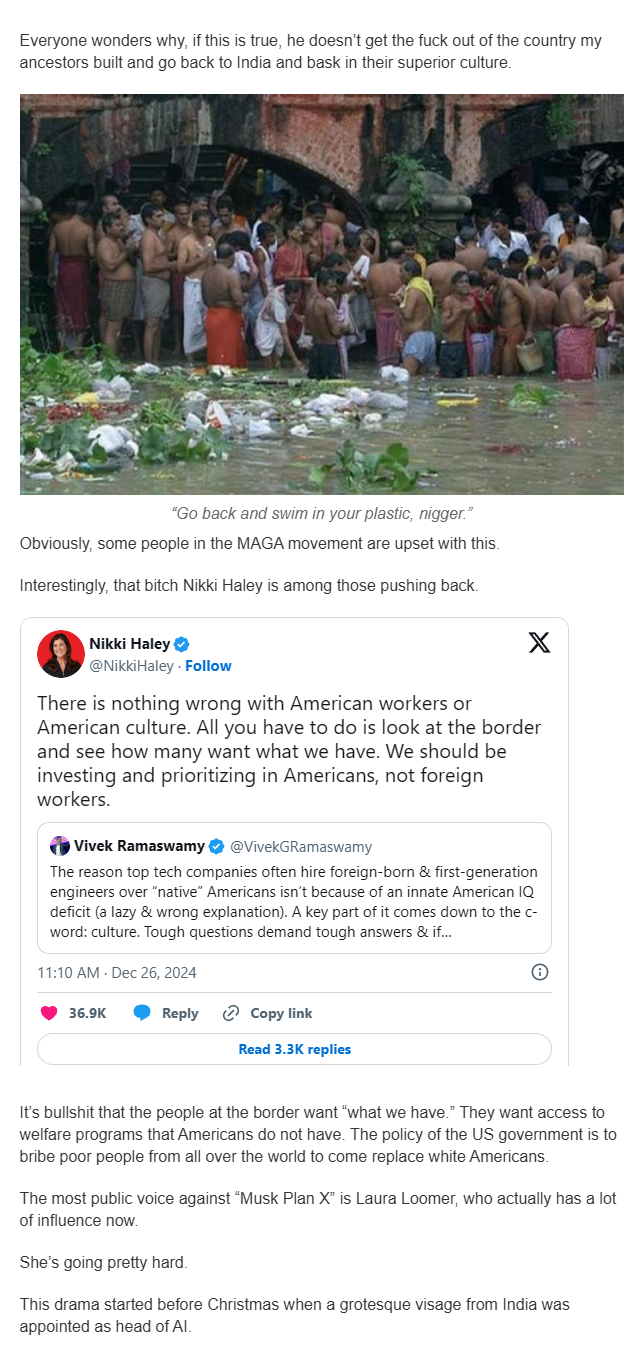The height and width of the screenshot is (1358, 644).
Task: Click the article photo above the tweet
Action: (321, 294)
